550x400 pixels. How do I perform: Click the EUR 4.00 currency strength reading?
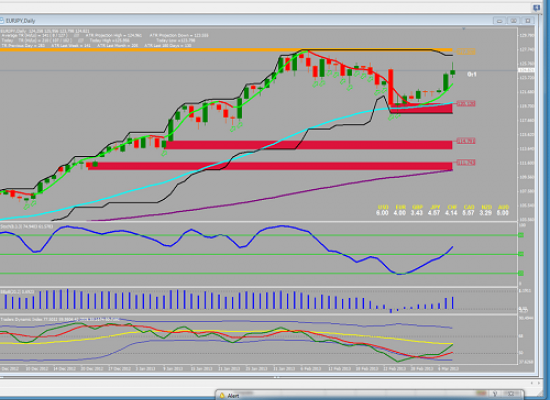(400, 210)
